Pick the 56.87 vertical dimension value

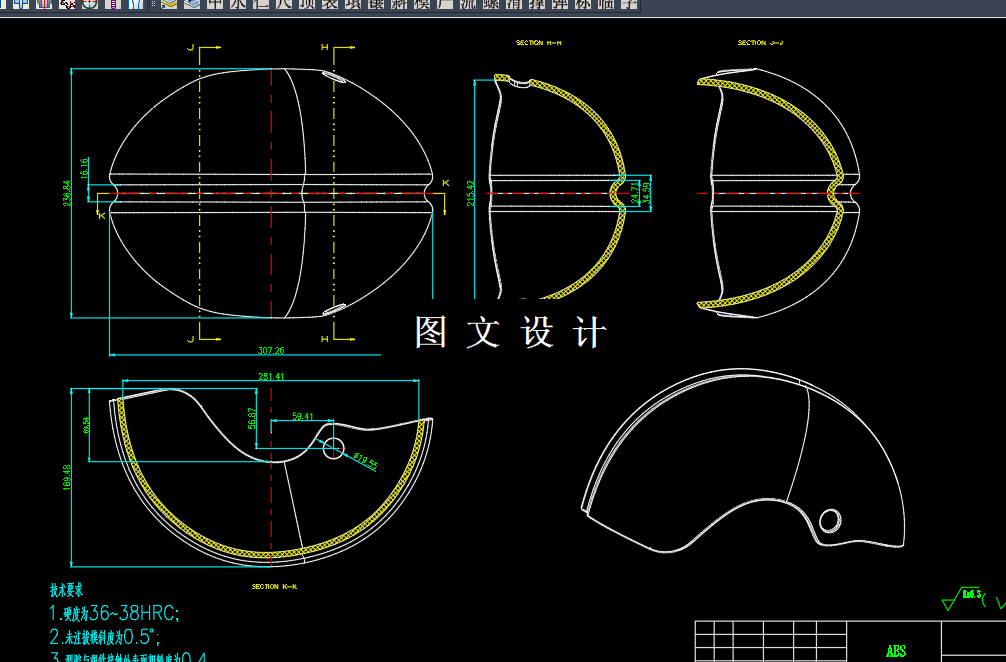252,418
